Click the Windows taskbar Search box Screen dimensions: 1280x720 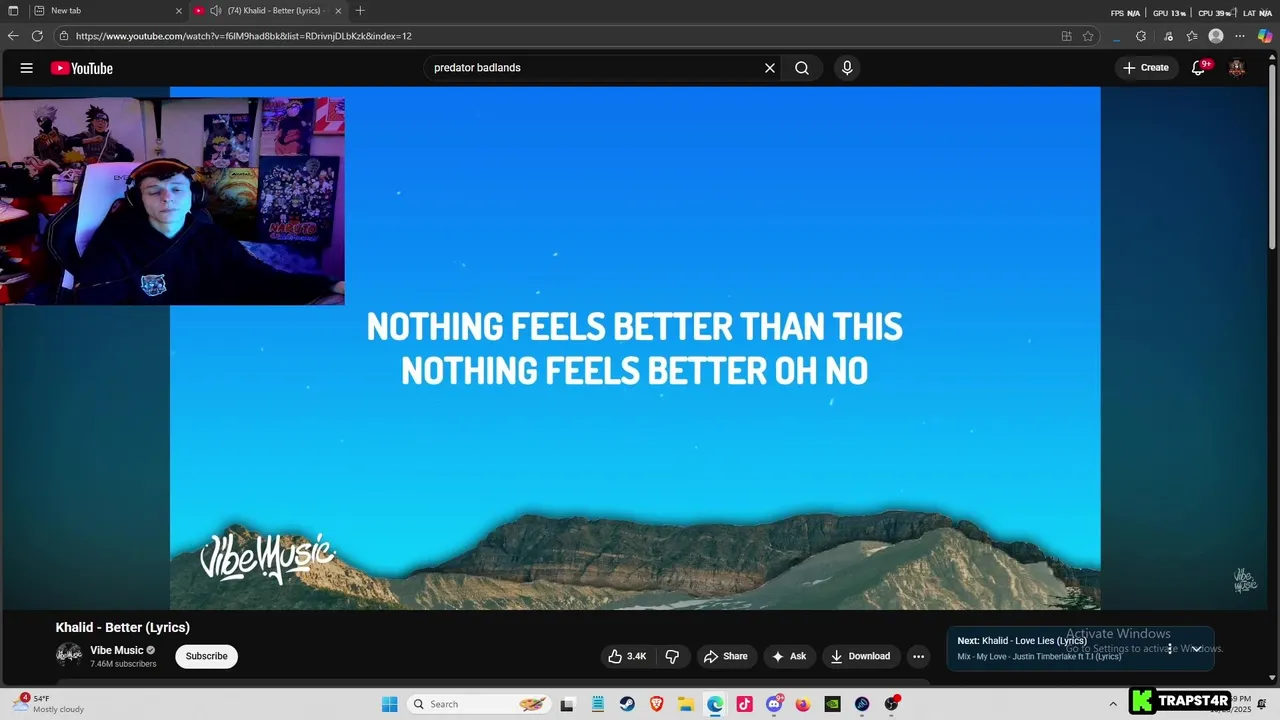coord(479,704)
